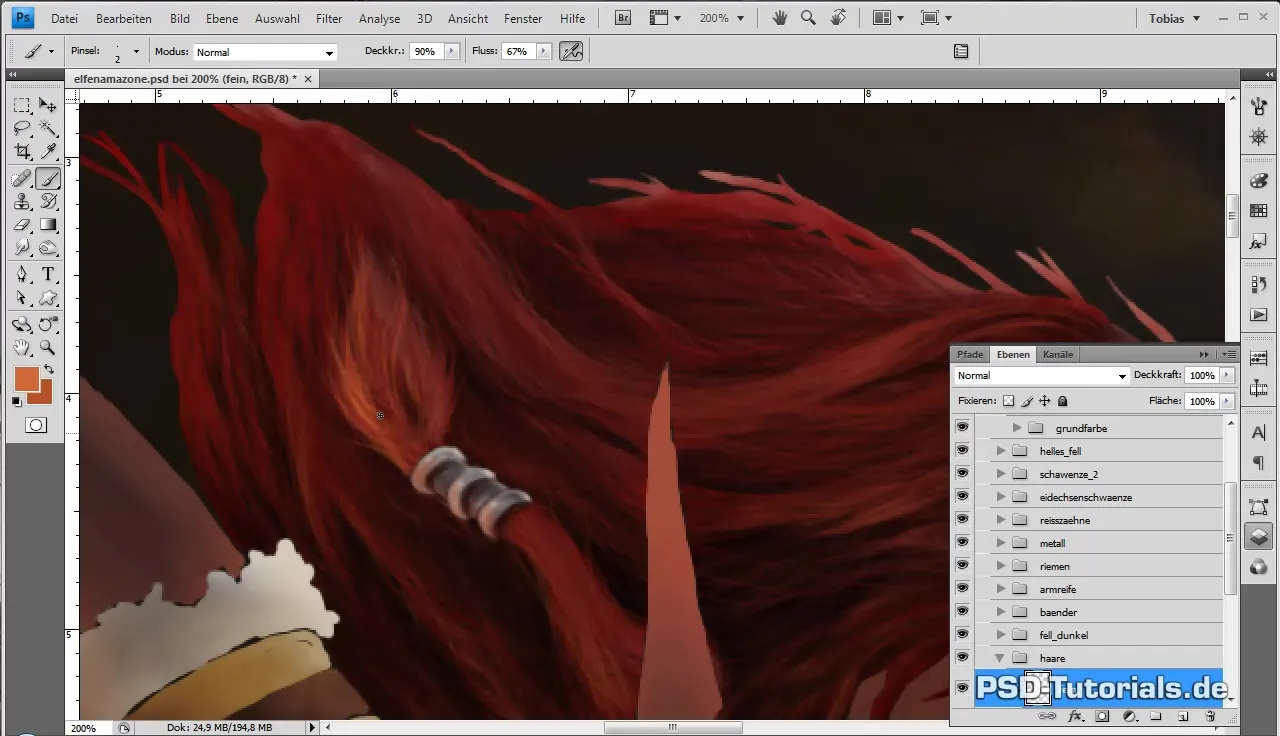
Task: Toggle visibility of riemen group
Action: click(962, 566)
